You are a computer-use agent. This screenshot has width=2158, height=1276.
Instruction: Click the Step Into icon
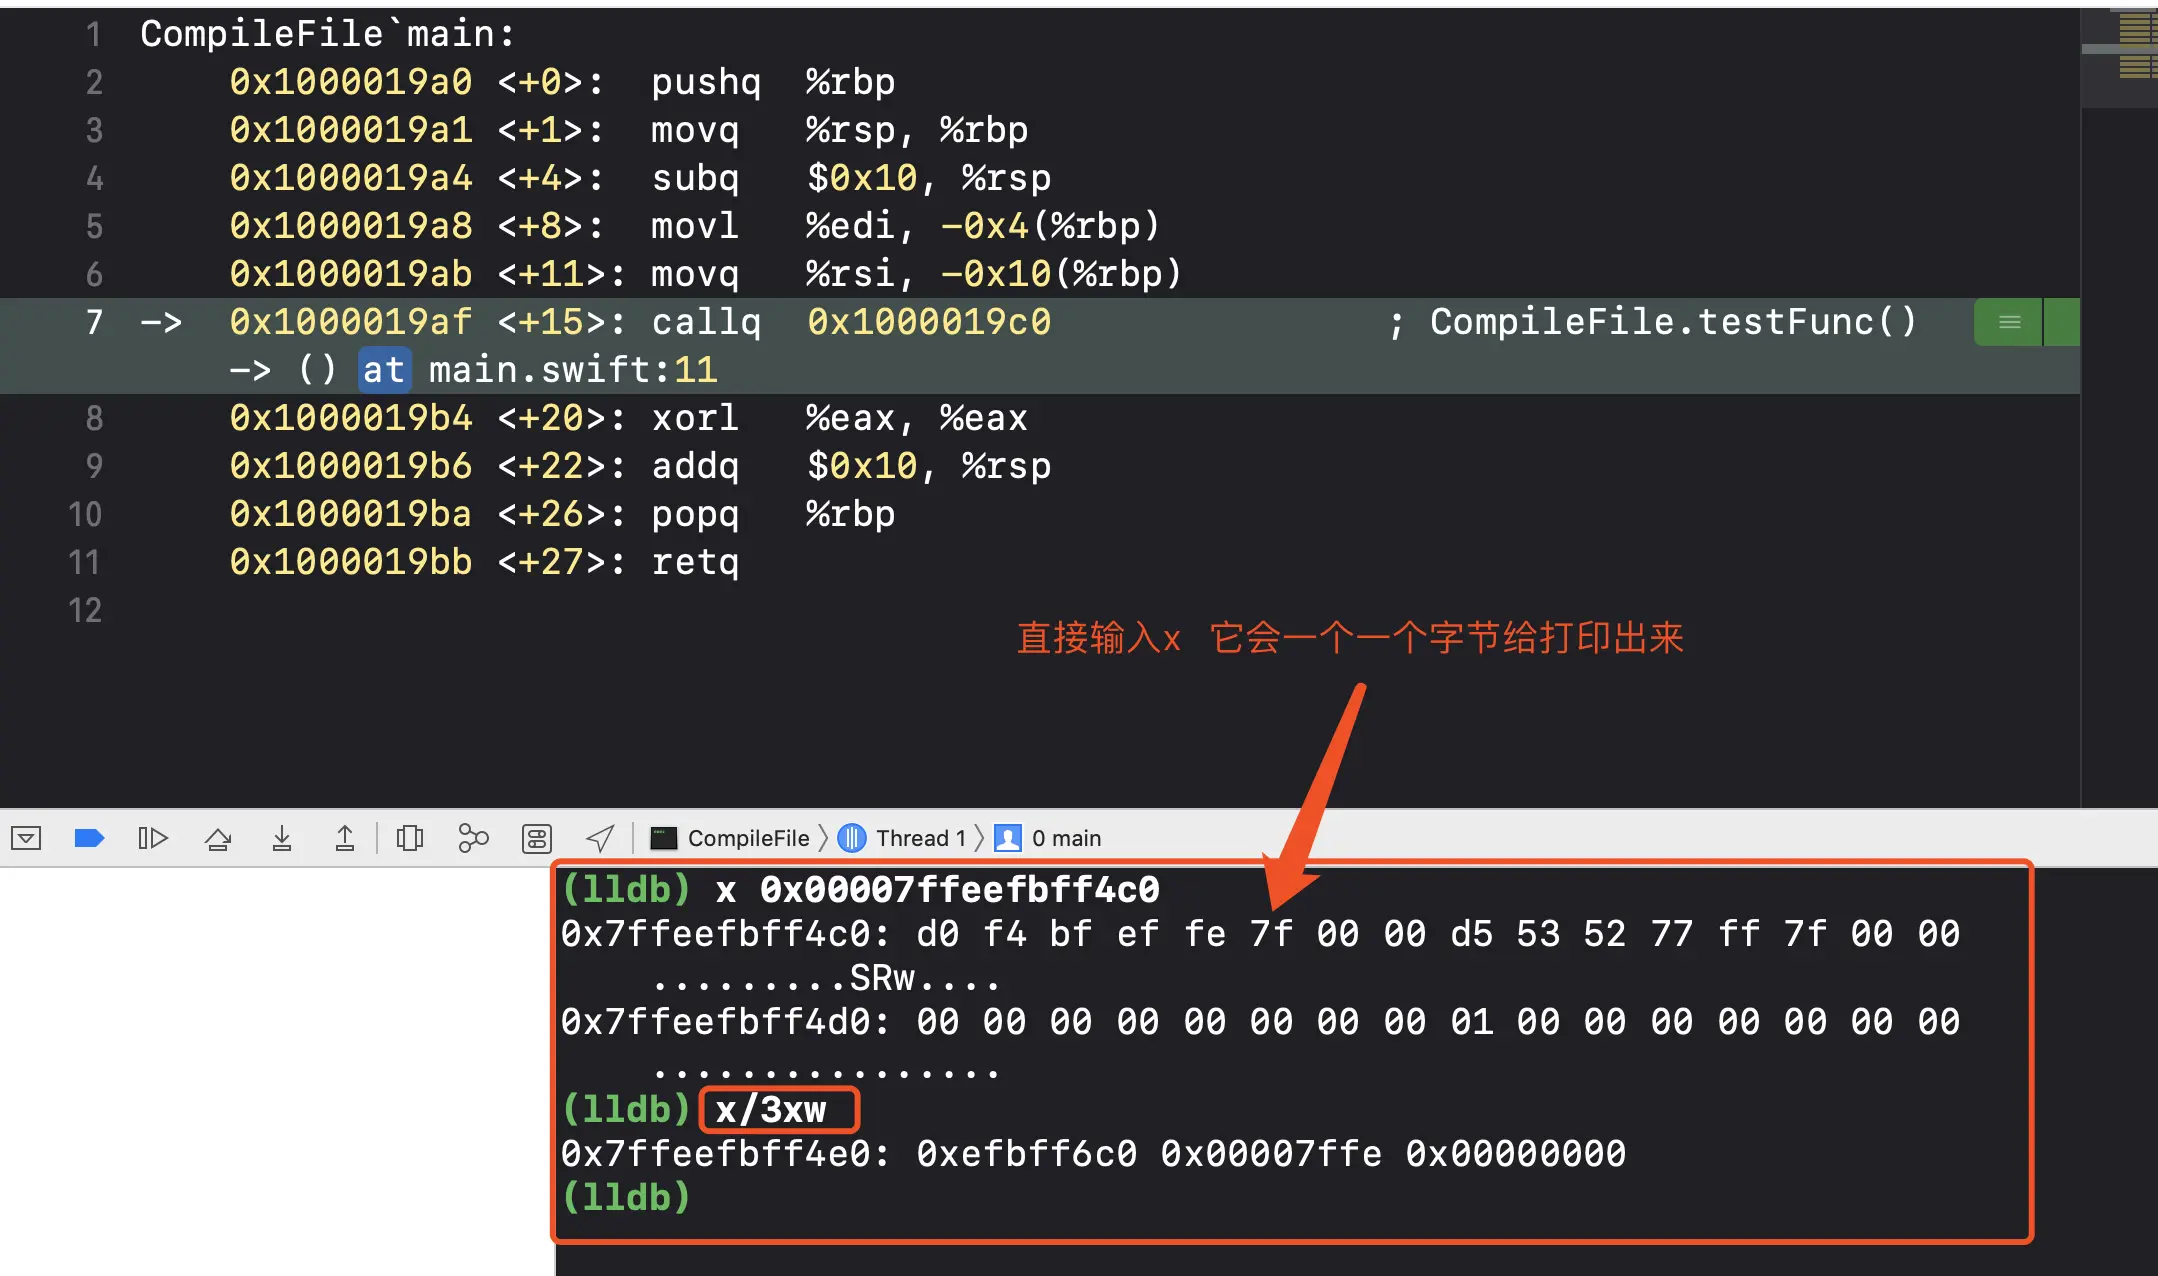pos(282,838)
